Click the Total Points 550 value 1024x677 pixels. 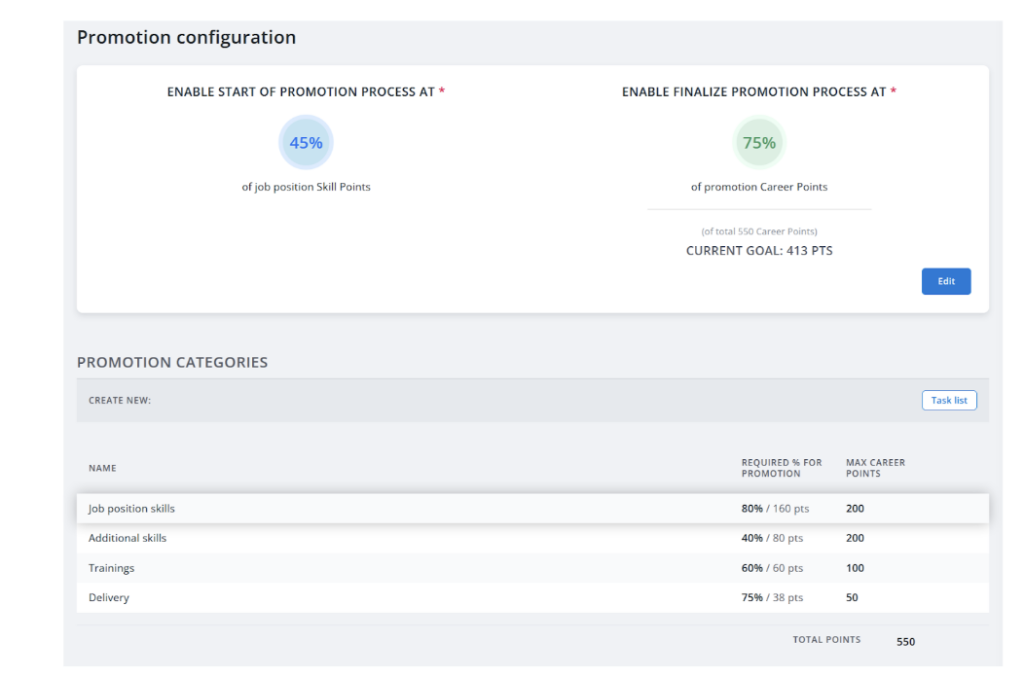[x=905, y=642]
